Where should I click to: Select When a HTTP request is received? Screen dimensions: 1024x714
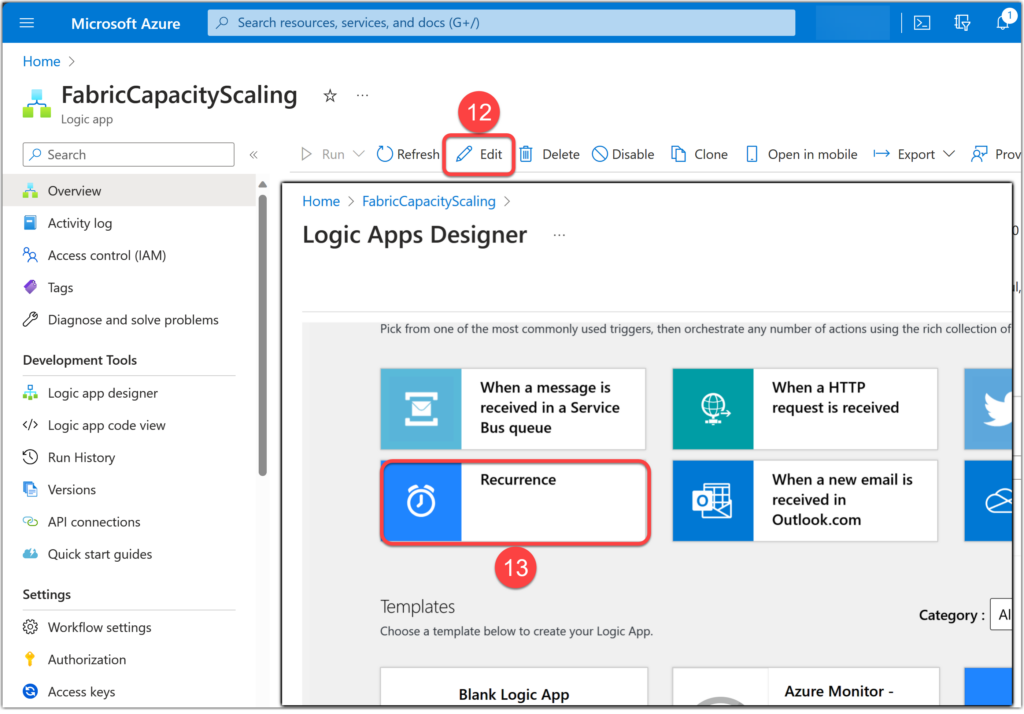(805, 408)
